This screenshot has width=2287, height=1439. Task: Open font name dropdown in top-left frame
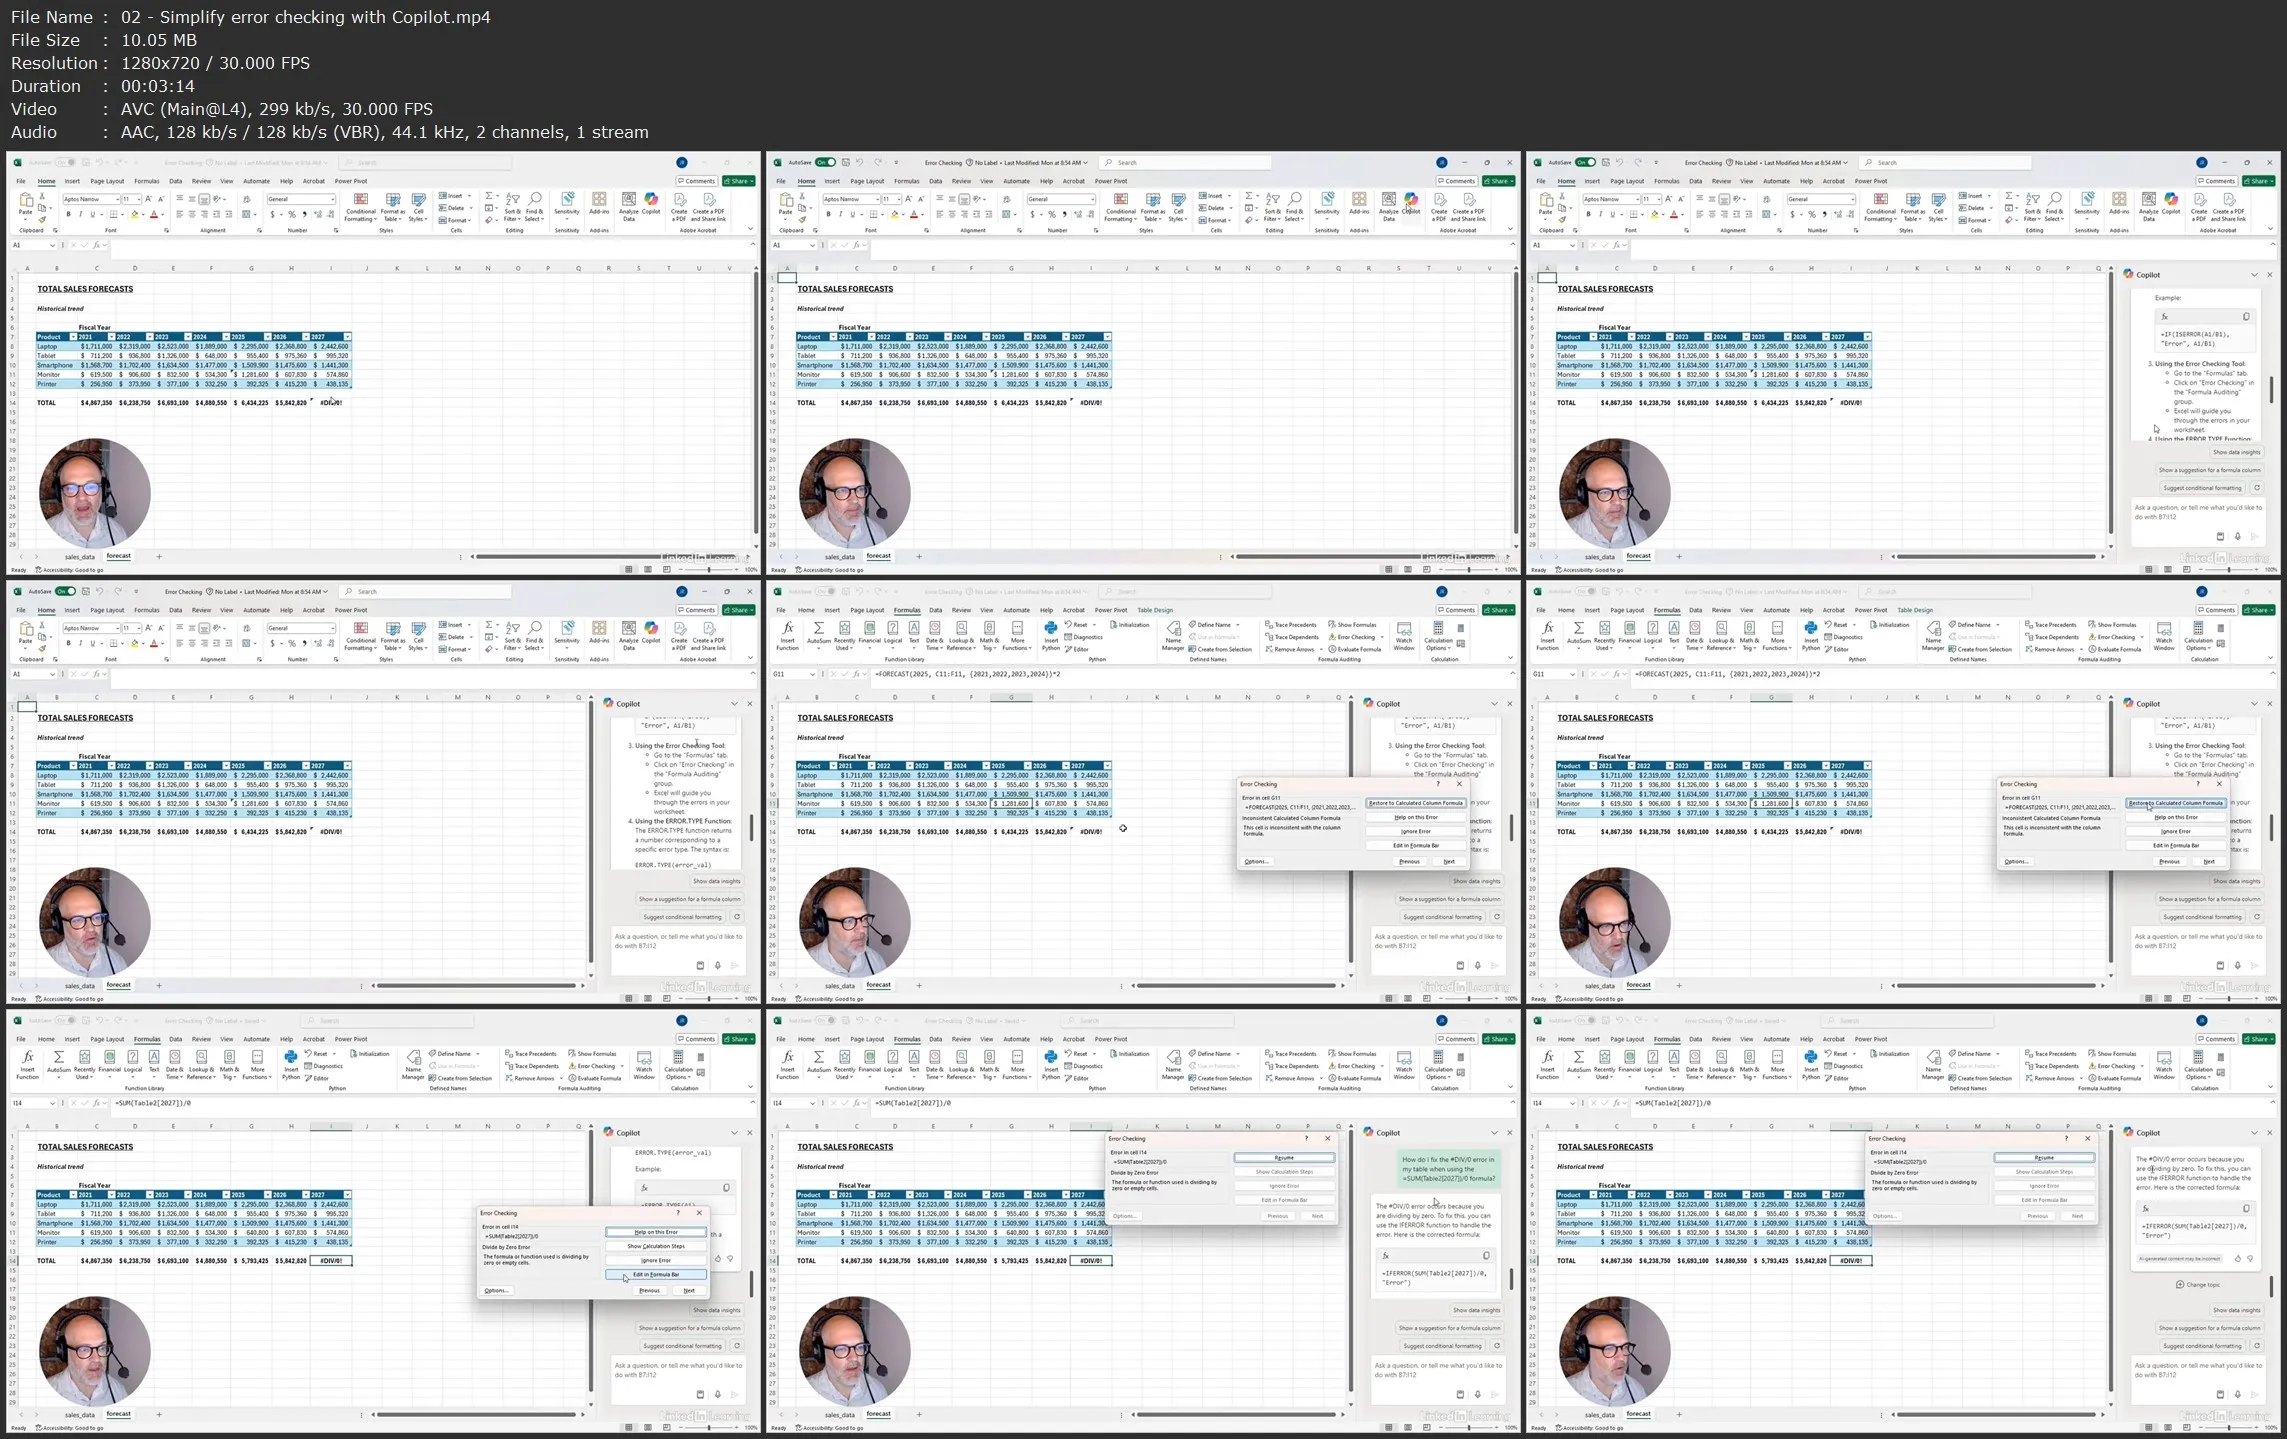(117, 199)
